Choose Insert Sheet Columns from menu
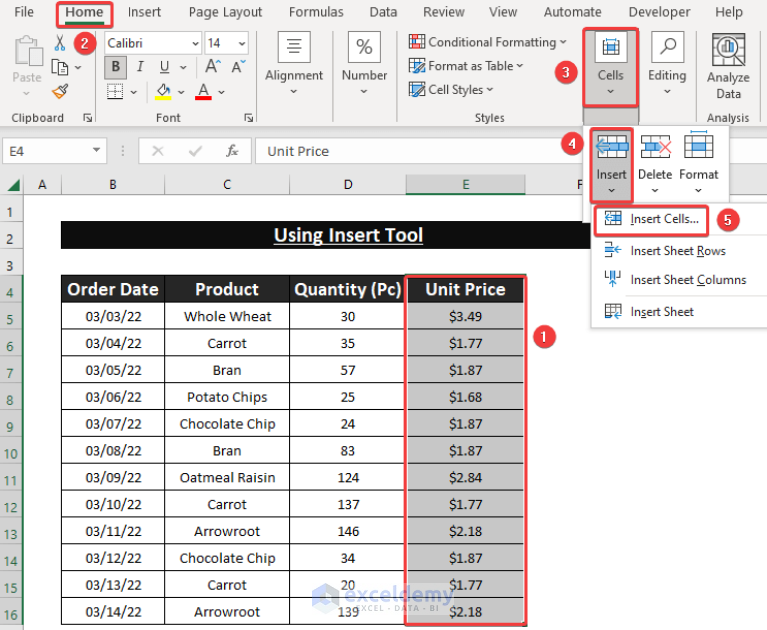The width and height of the screenshot is (767, 630). point(687,280)
